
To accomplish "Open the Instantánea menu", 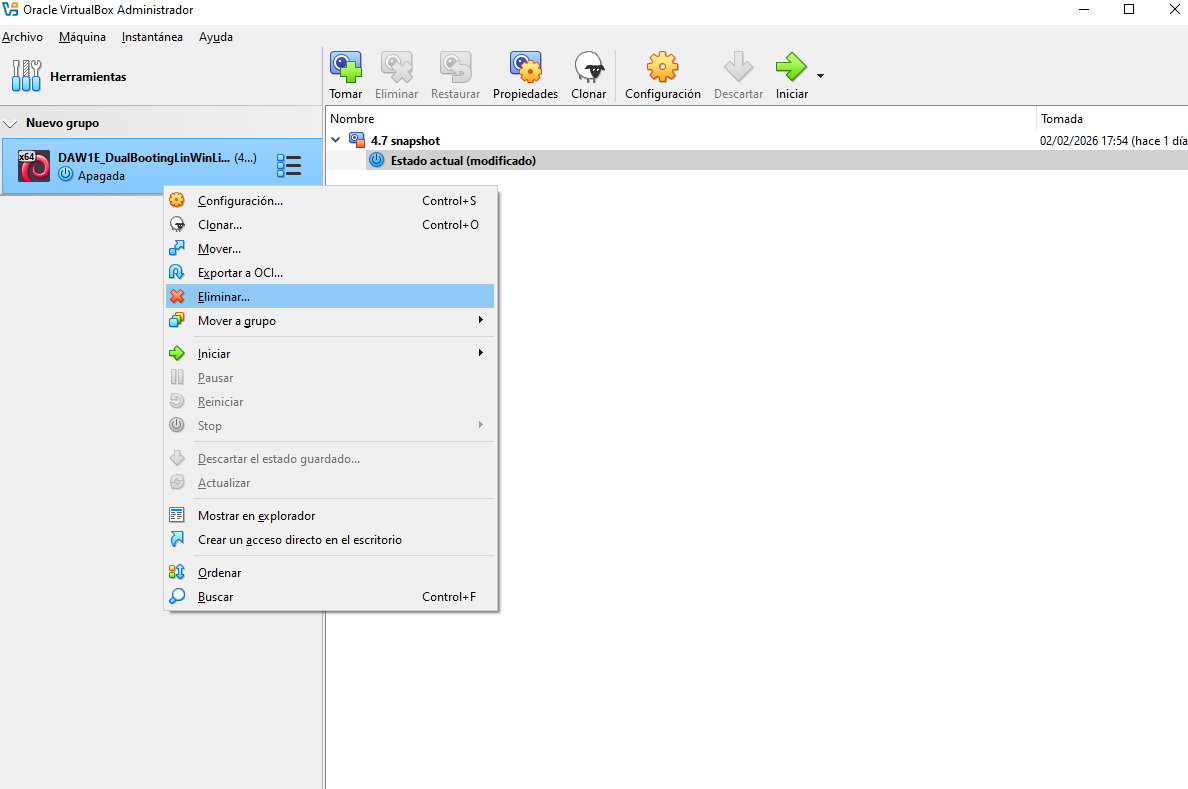I will pyautogui.click(x=152, y=36).
